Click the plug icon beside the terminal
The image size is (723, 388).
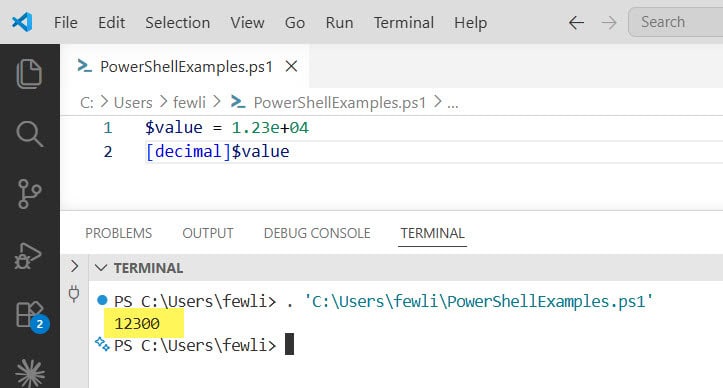tap(74, 293)
